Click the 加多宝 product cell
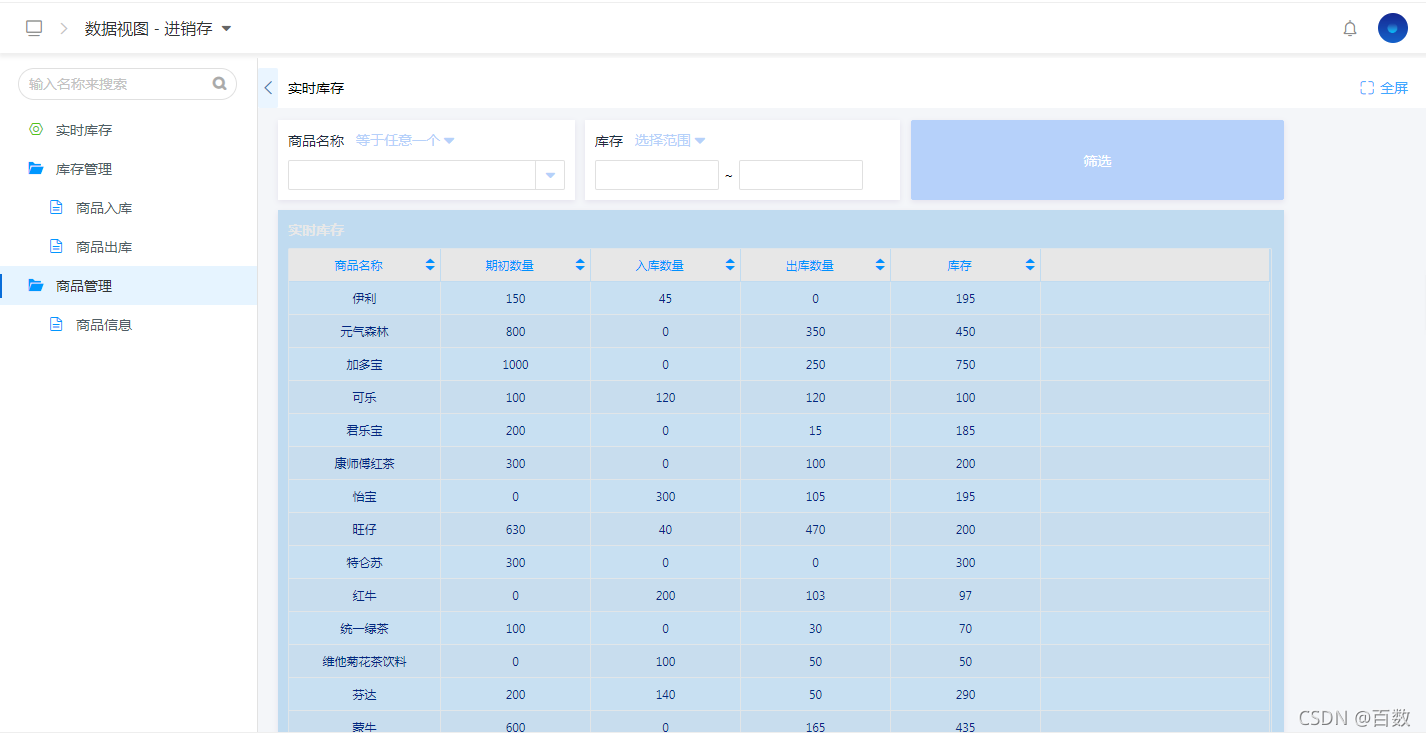The image size is (1426, 736). click(364, 364)
